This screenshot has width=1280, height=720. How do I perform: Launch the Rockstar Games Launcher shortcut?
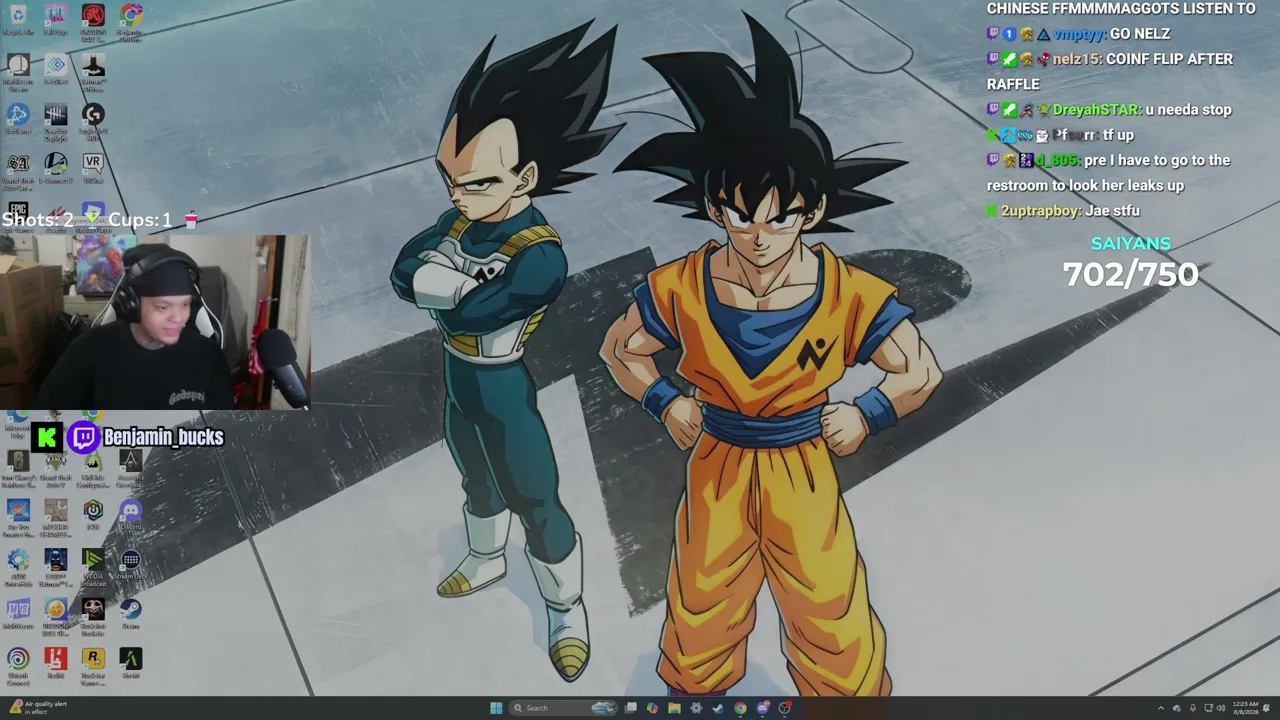pos(93,664)
